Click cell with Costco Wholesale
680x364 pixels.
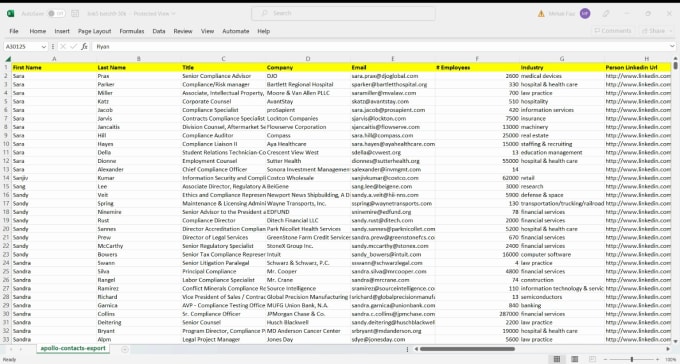308,178
